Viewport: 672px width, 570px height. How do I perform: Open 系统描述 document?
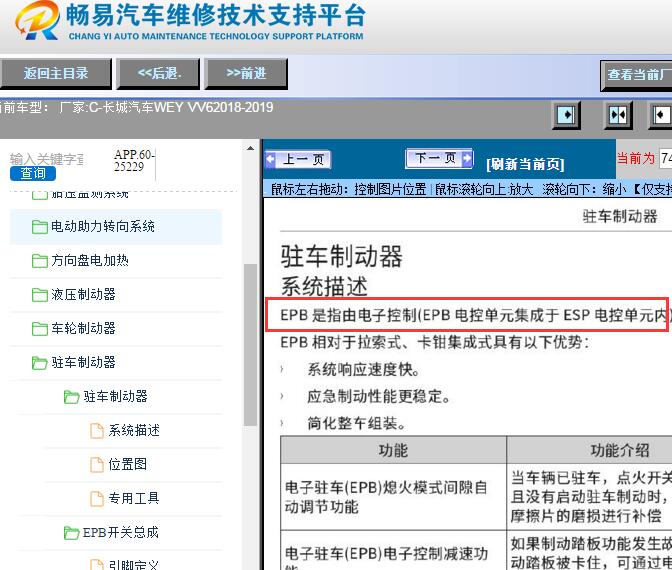point(134,430)
